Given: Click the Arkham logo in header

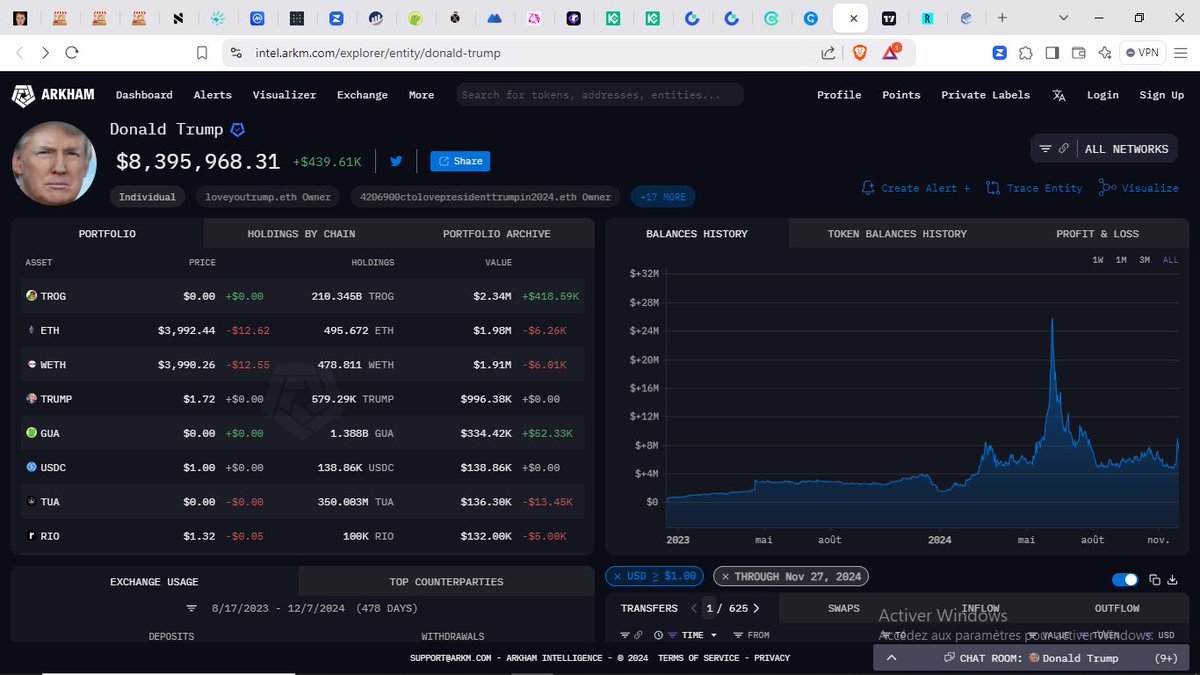Looking at the screenshot, I should pos(53,95).
